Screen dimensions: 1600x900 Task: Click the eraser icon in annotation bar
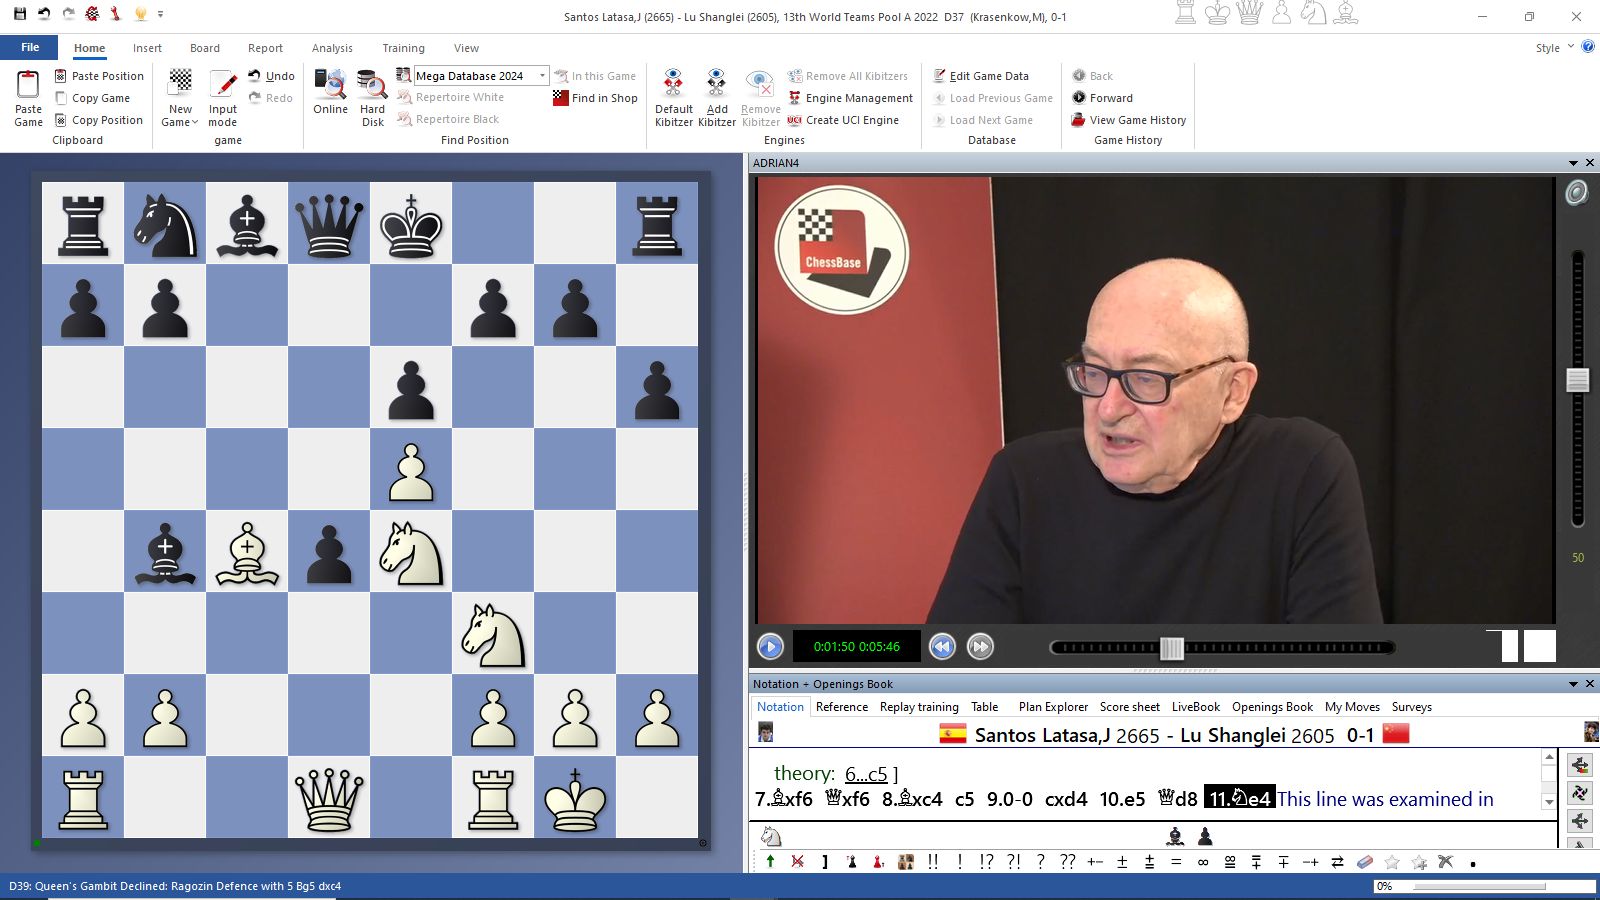pos(1365,862)
